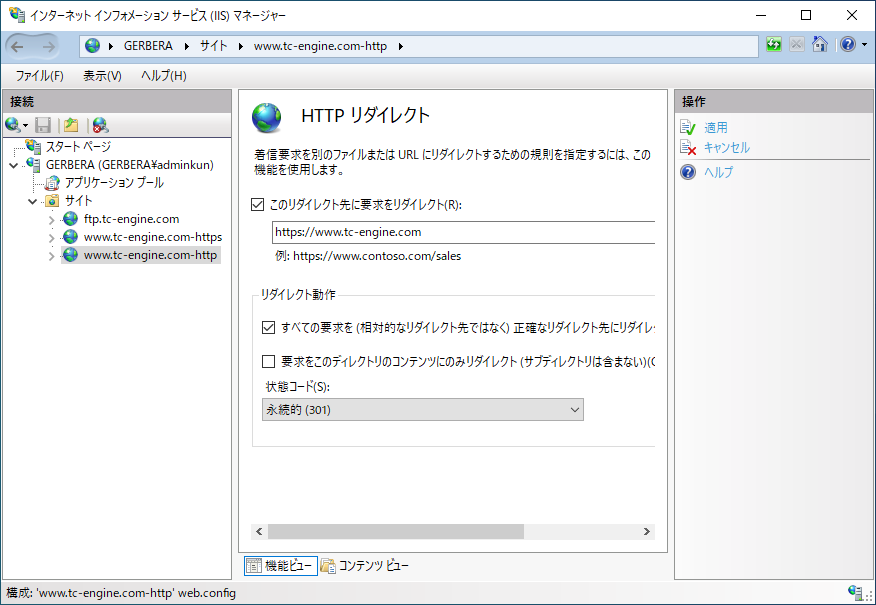
Task: Open the ヘルプ(H) menu
Action: coord(164,75)
